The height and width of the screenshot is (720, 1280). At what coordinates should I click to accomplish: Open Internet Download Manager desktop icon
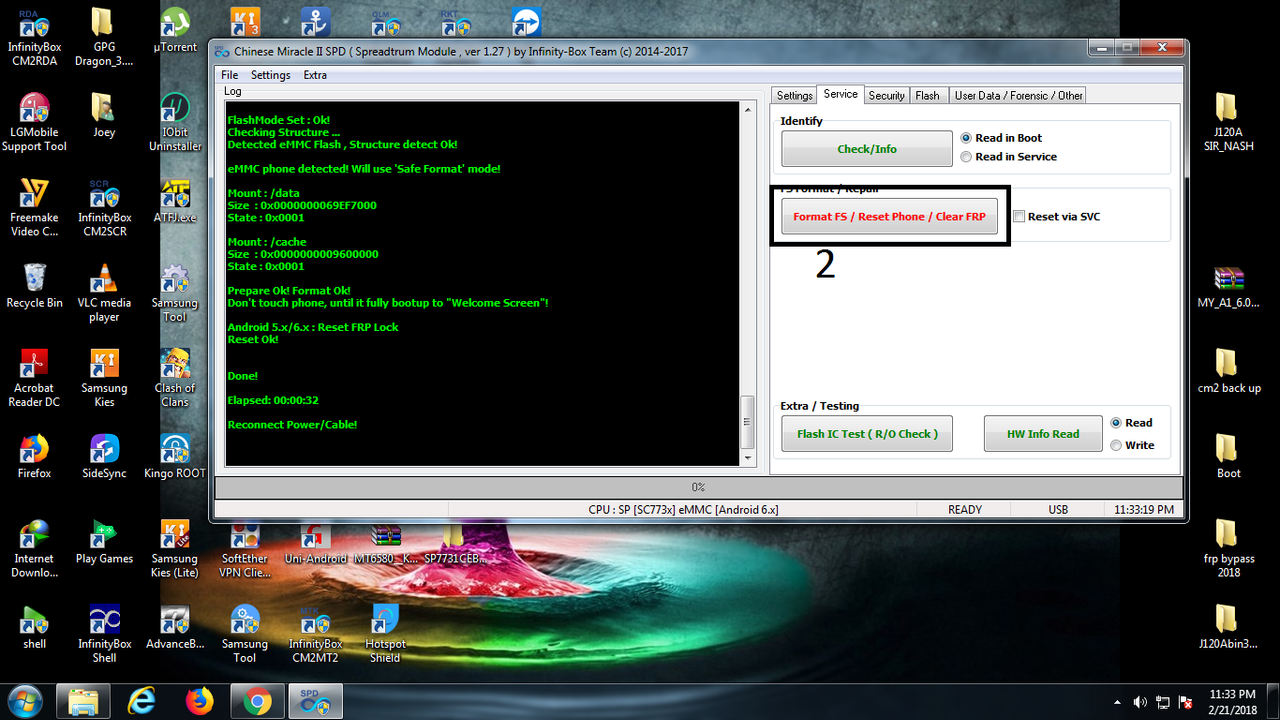[35, 549]
